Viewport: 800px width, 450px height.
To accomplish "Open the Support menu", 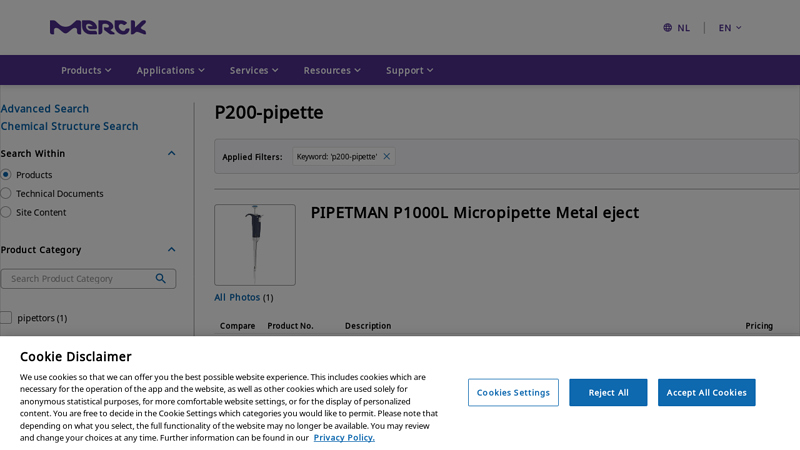I will tap(410, 70).
